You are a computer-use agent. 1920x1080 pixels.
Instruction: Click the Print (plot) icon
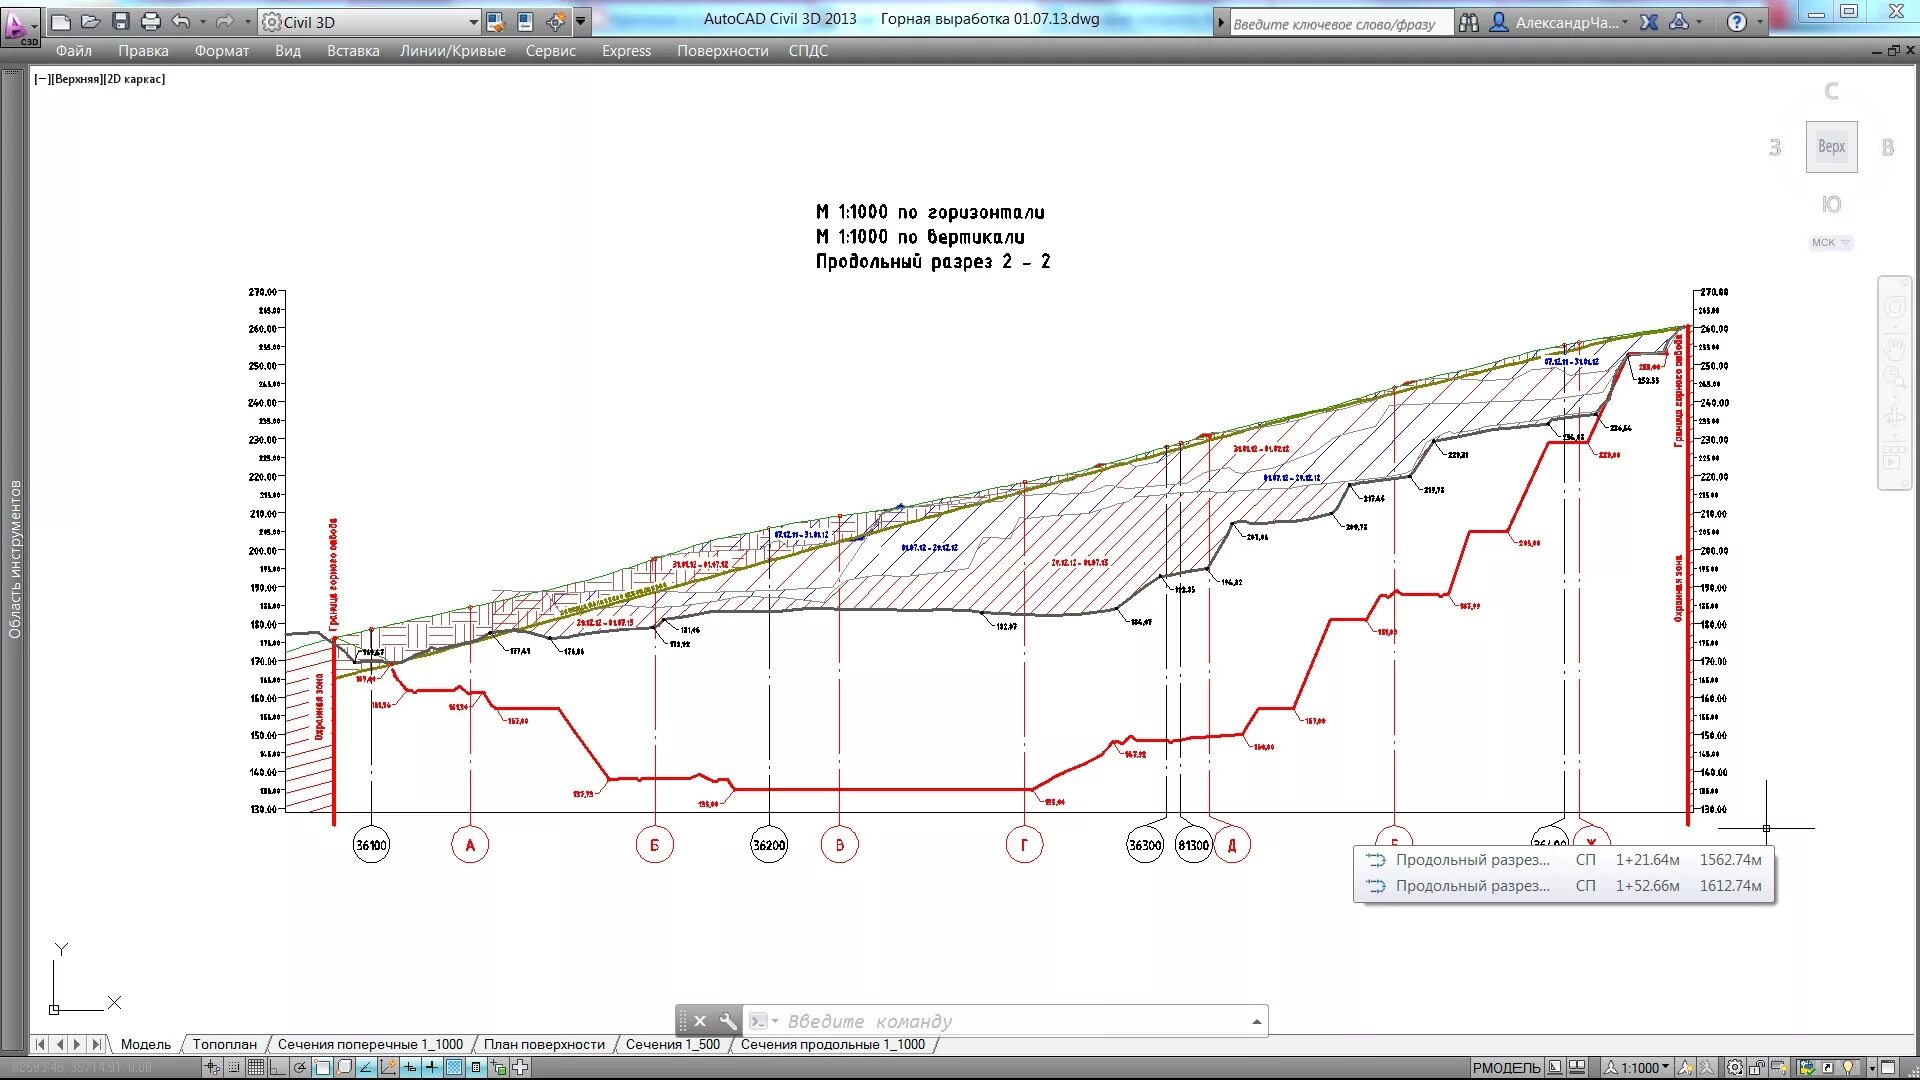[x=150, y=22]
